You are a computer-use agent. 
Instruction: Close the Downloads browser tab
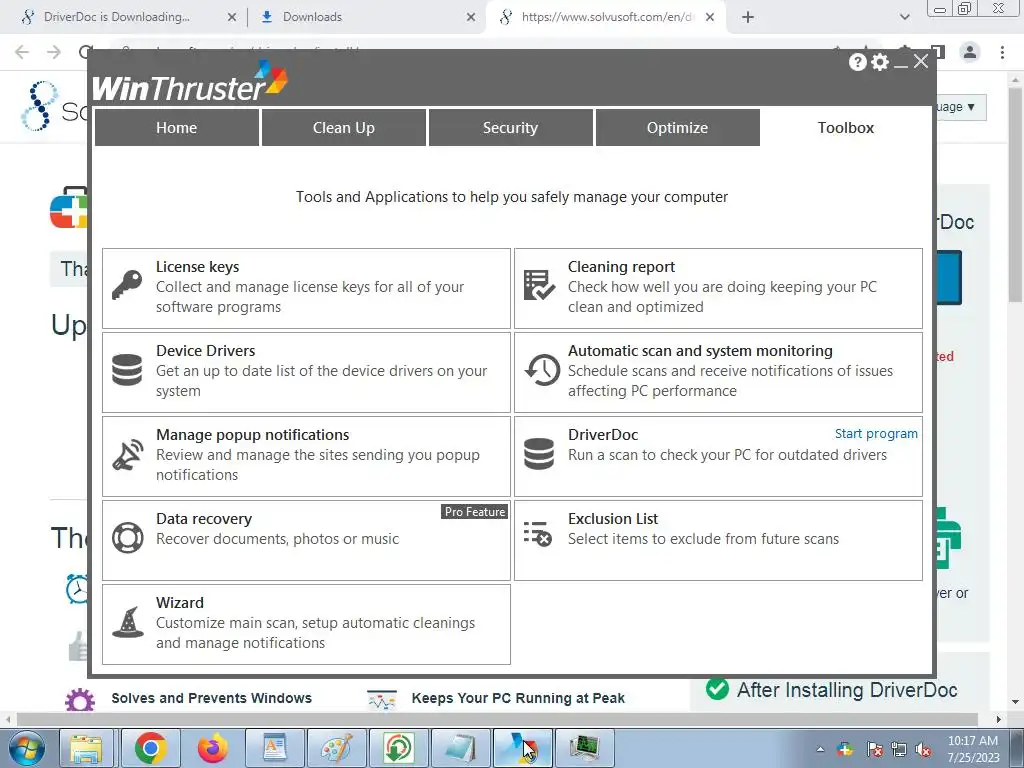[x=471, y=18]
